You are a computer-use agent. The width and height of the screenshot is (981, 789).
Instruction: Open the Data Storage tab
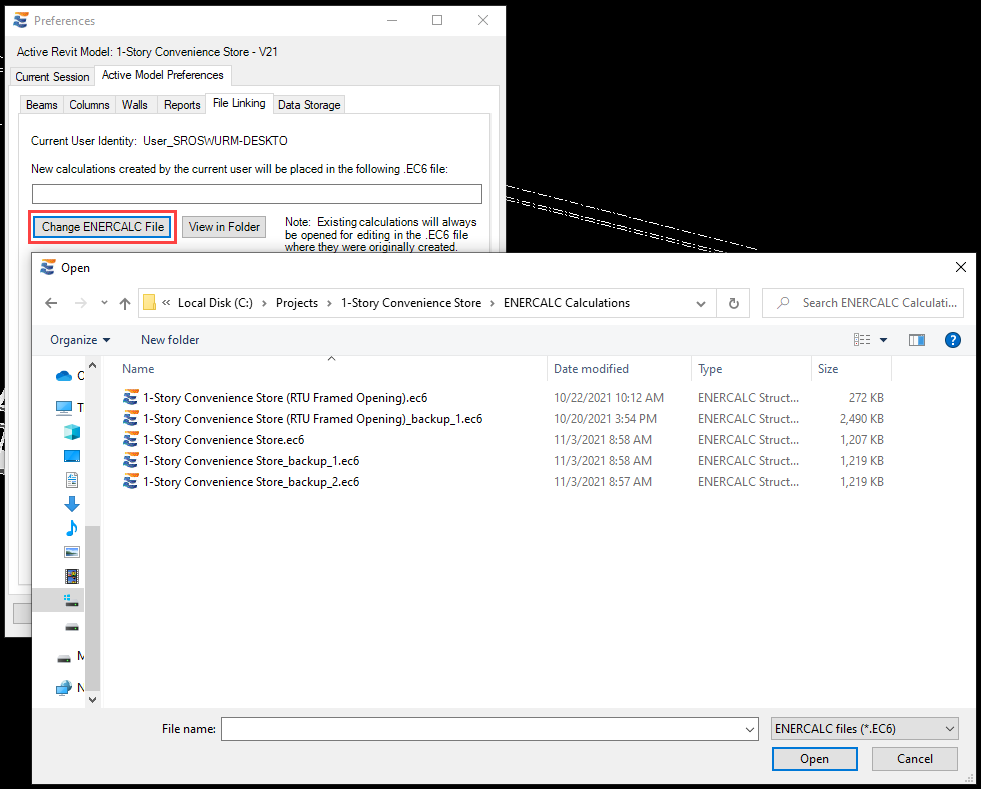click(309, 104)
